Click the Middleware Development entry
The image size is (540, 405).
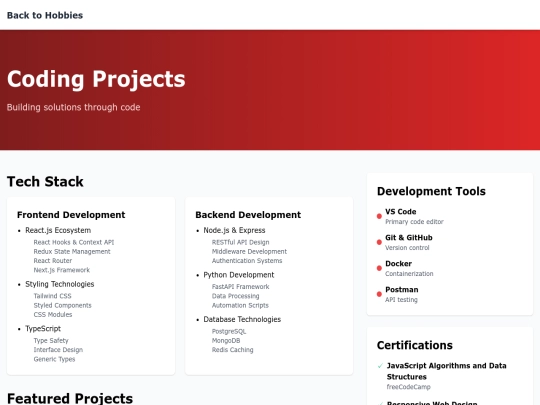point(249,251)
